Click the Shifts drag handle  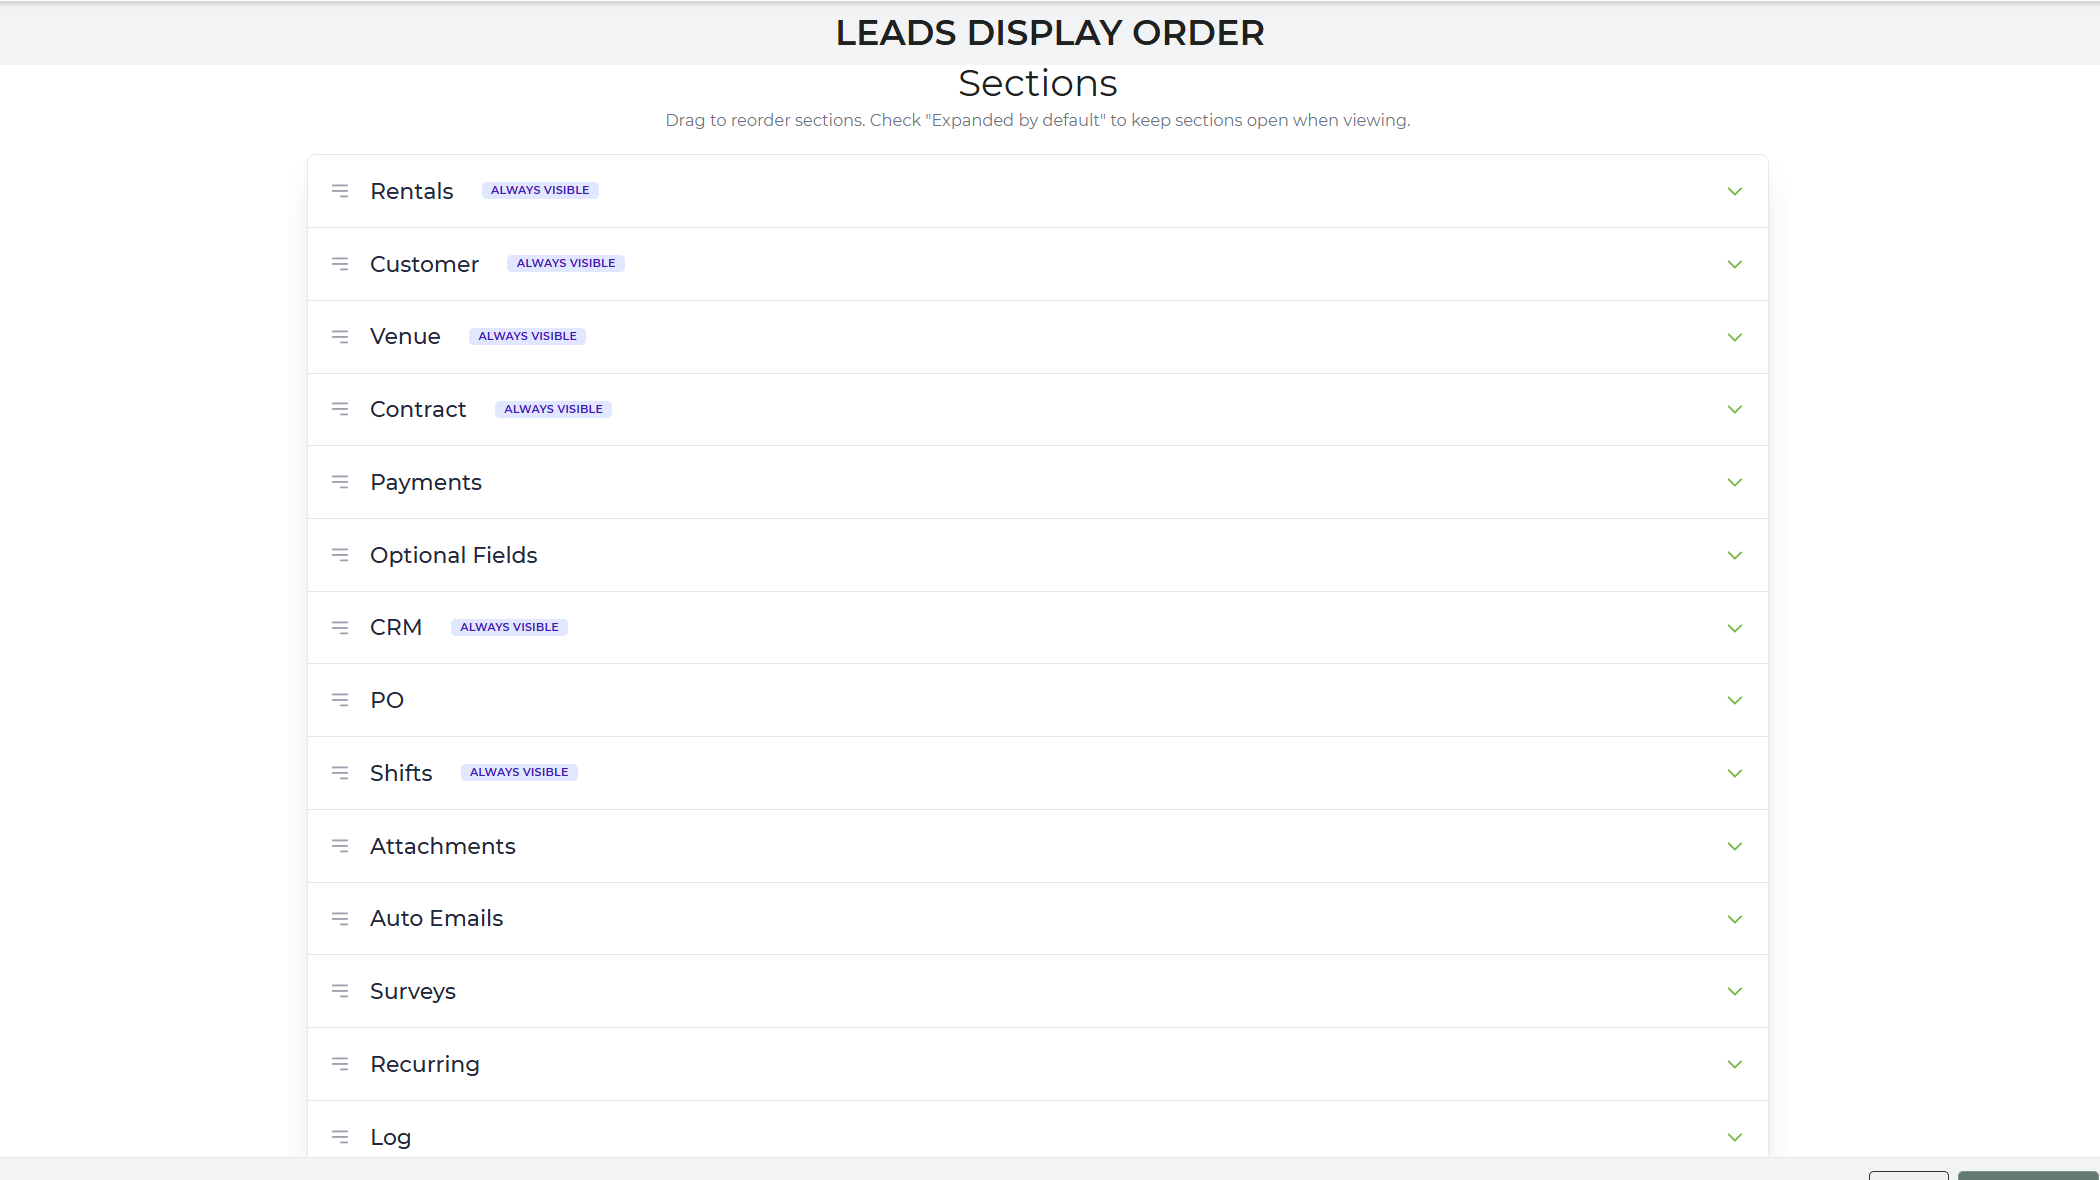pyautogui.click(x=340, y=773)
